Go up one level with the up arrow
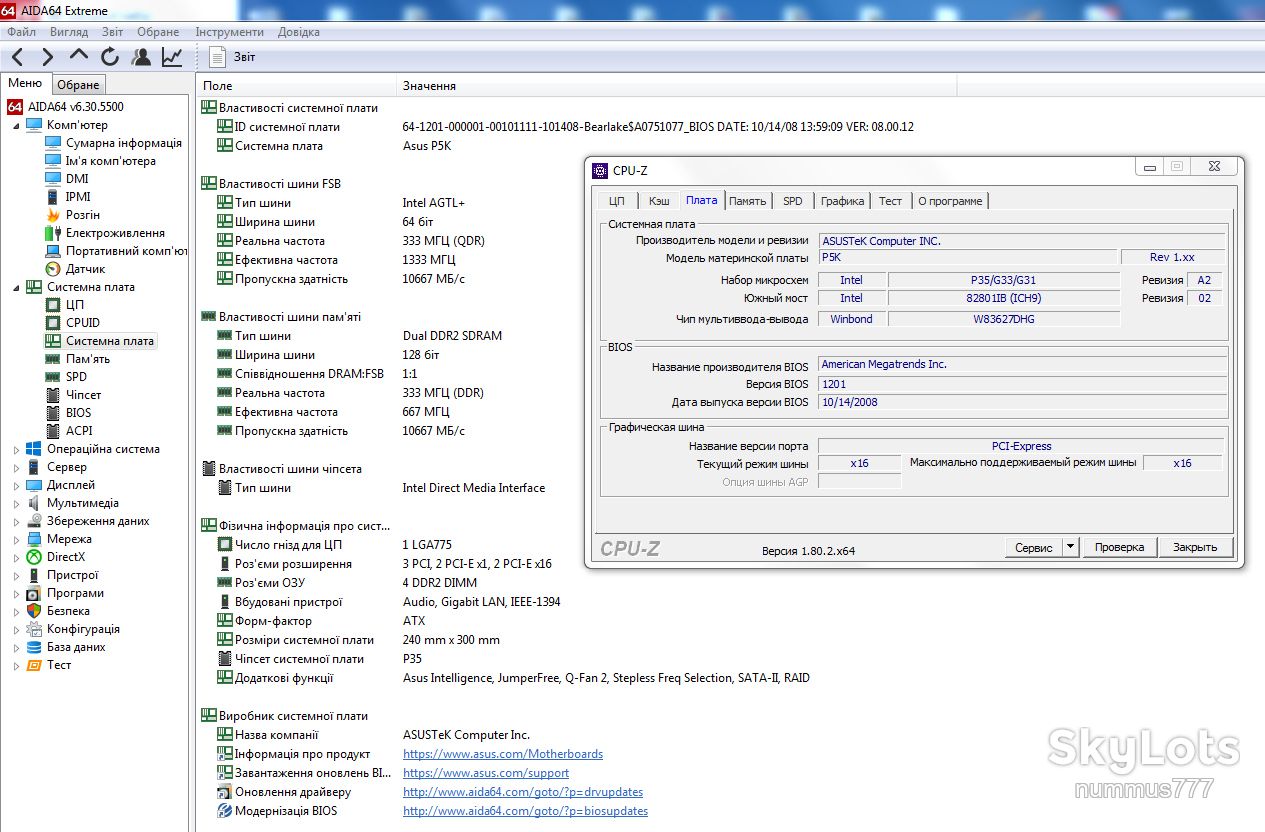The image size is (1265, 832). point(79,56)
